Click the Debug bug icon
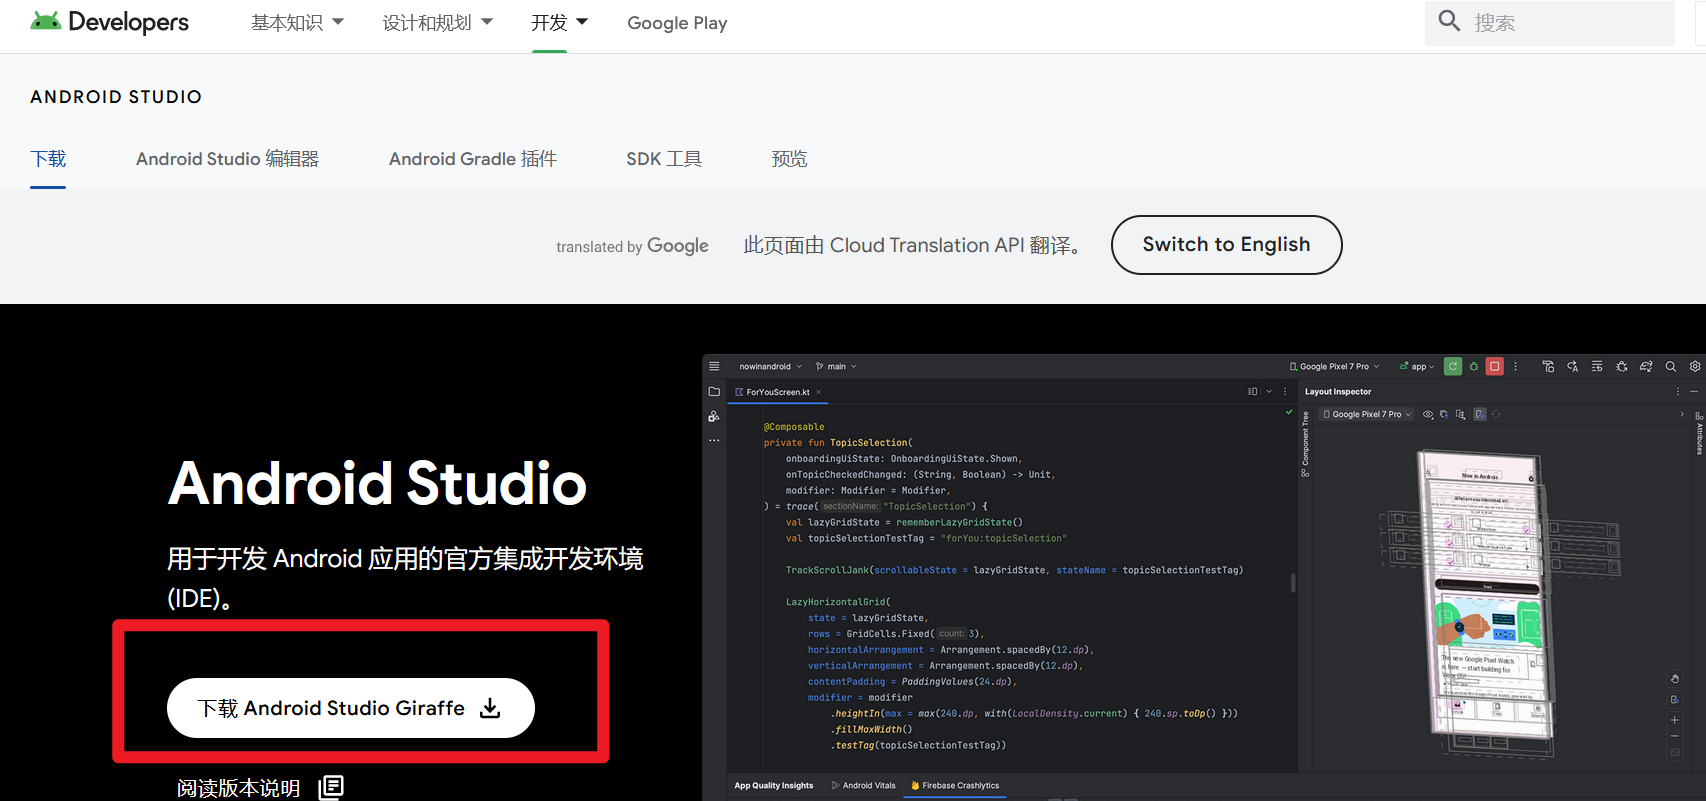The image size is (1706, 801). click(1474, 366)
